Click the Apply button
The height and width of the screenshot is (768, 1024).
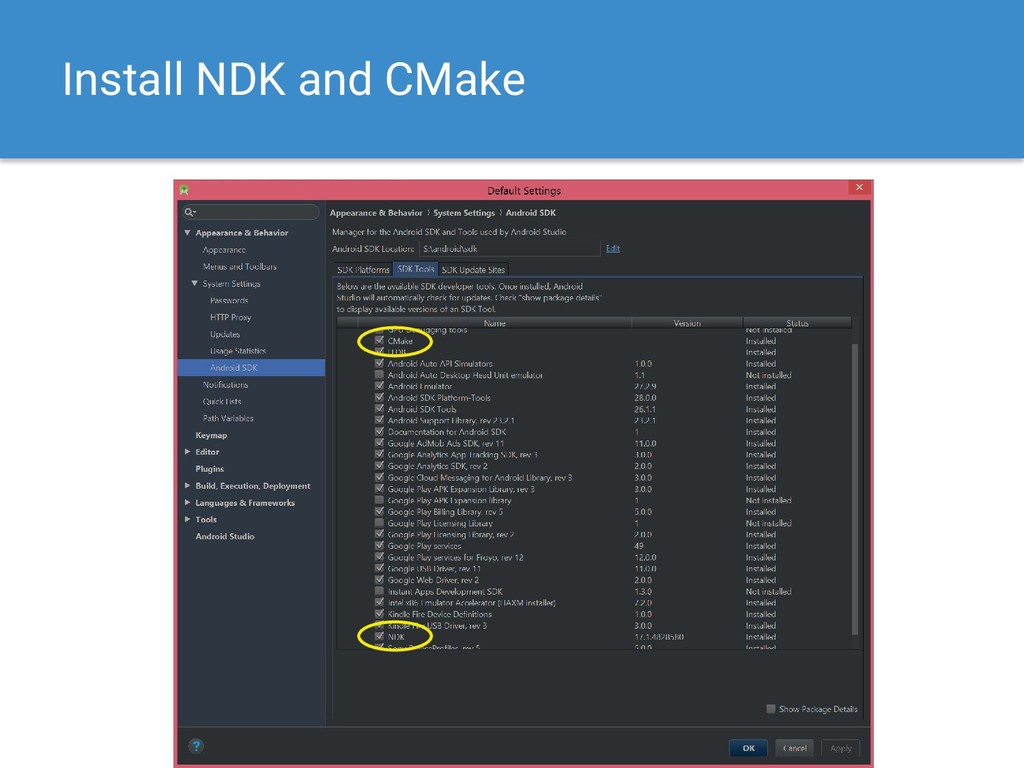(x=840, y=748)
